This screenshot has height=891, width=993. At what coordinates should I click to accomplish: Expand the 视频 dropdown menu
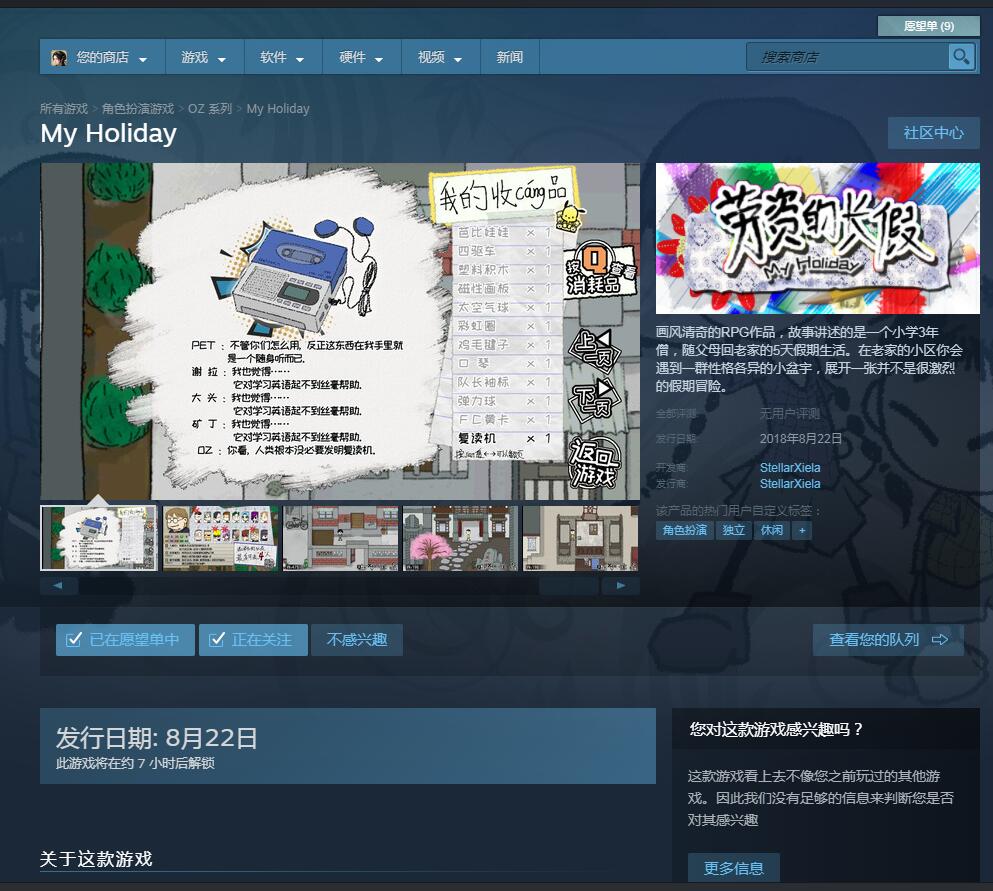click(441, 57)
